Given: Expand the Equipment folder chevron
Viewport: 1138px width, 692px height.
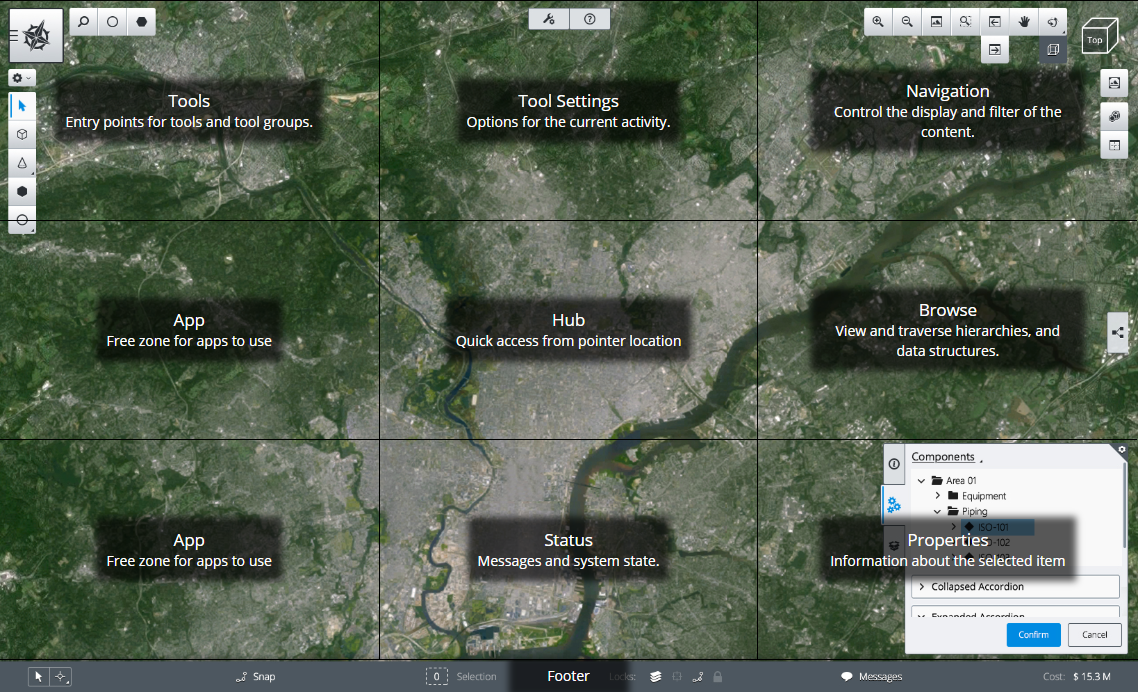Looking at the screenshot, I should point(938,496).
